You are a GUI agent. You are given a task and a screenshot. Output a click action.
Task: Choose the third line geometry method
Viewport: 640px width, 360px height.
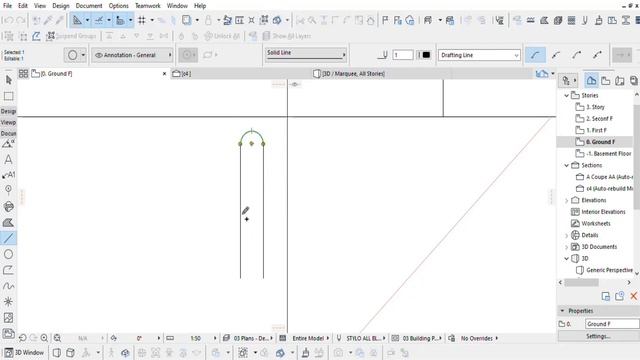click(x=576, y=55)
